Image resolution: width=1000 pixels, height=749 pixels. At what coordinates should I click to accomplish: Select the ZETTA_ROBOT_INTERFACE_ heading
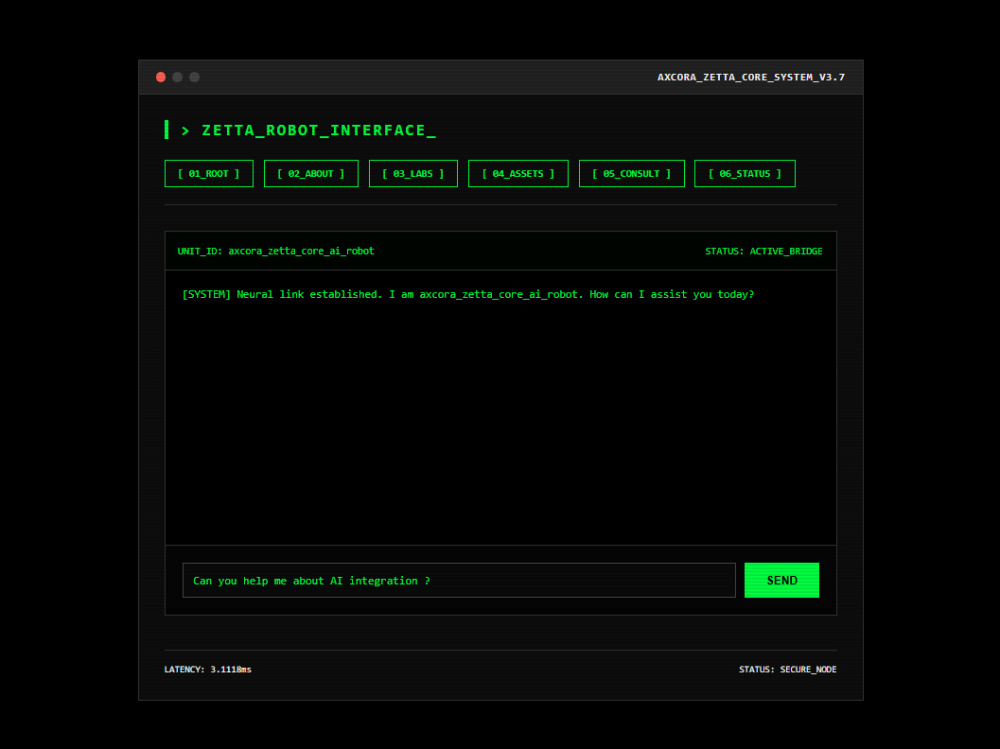tap(318, 130)
